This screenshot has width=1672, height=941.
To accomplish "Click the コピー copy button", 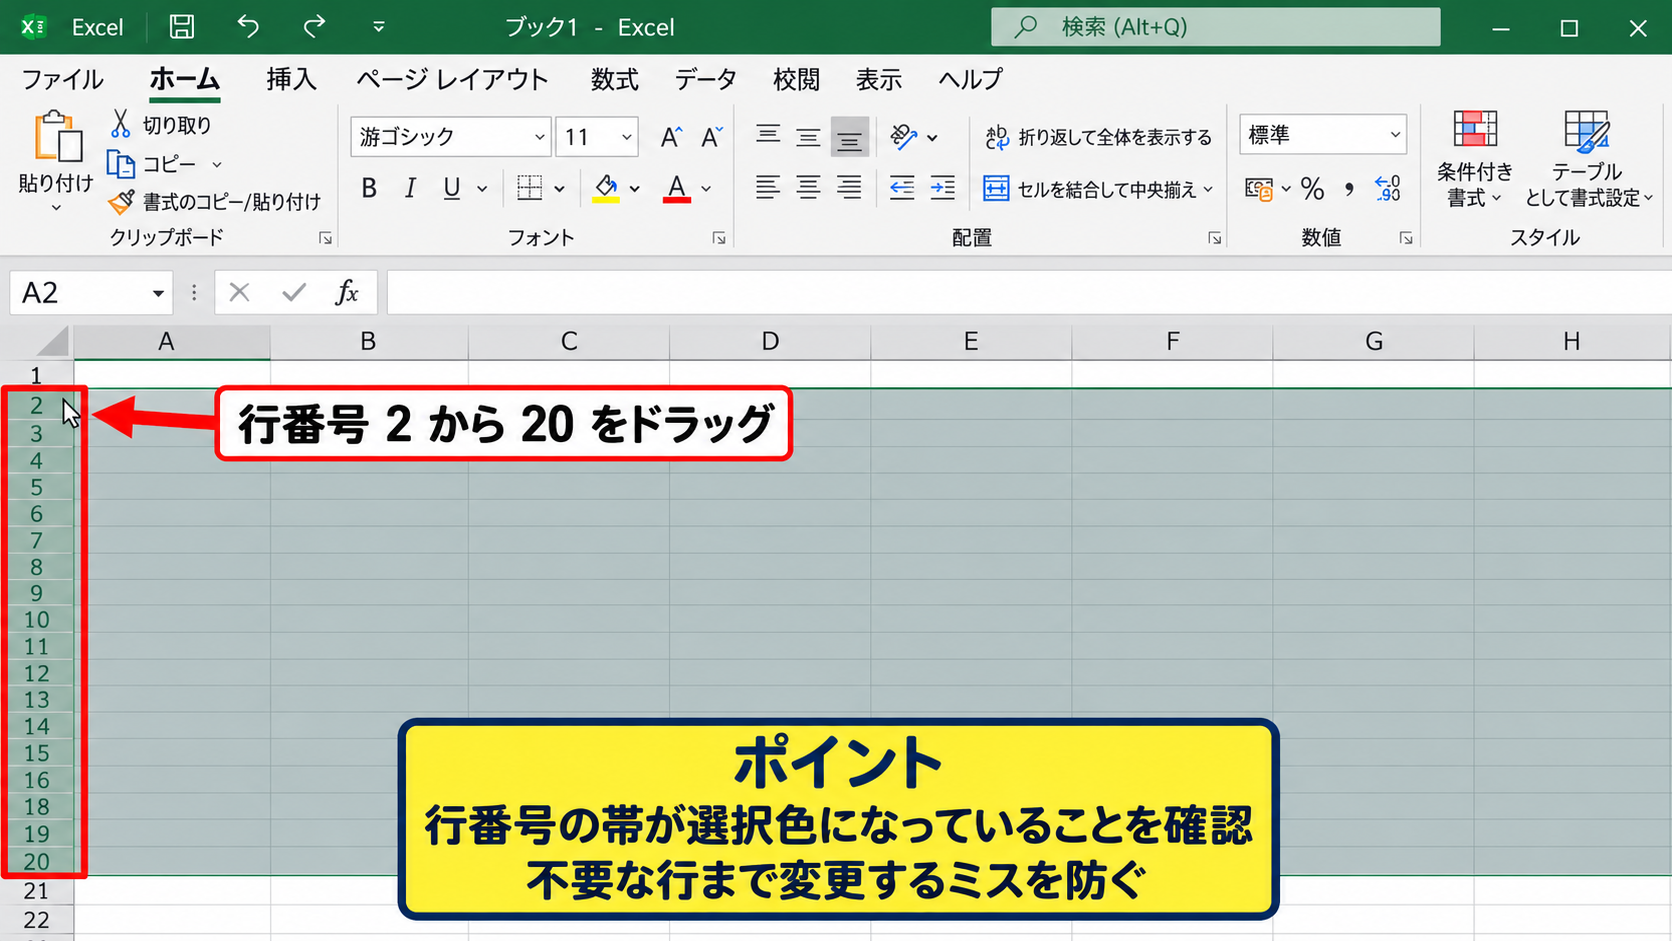I will click(152, 164).
